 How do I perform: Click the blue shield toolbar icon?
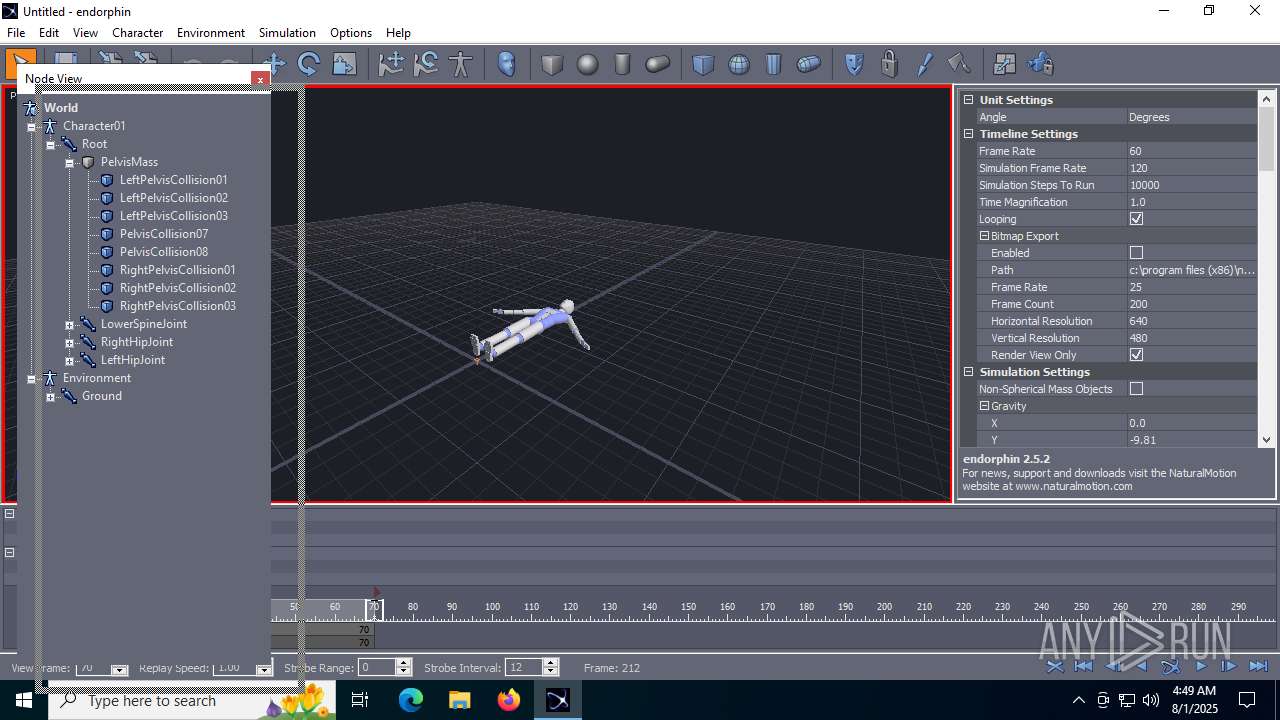855,64
